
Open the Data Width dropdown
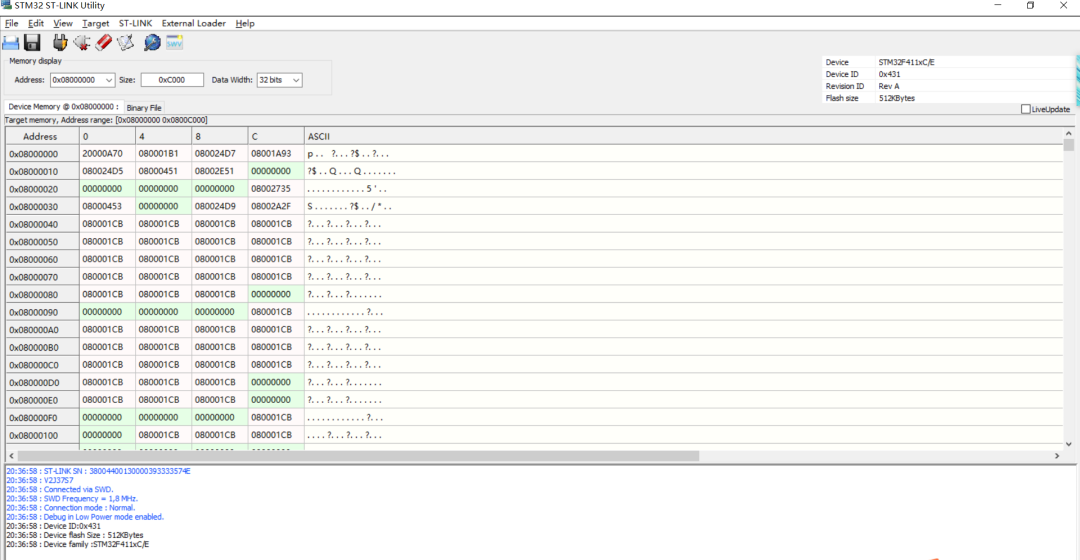(x=295, y=80)
